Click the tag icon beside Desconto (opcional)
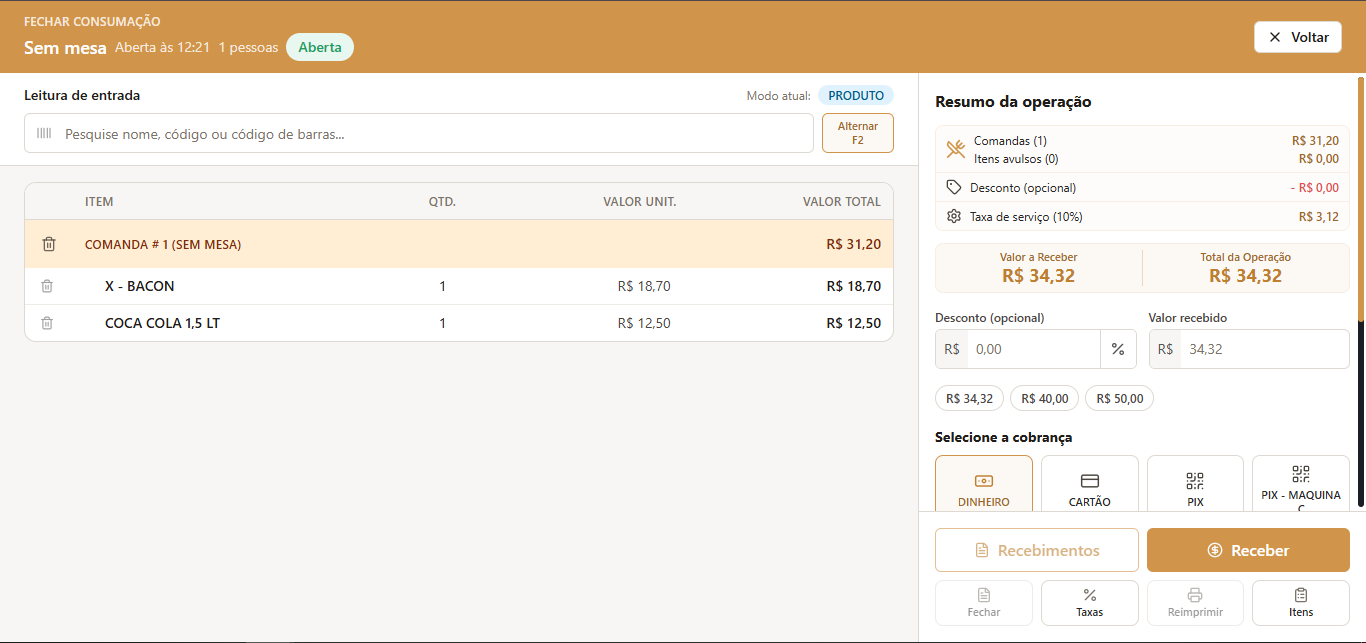Viewport: 1366px width, 643px height. pos(954,187)
